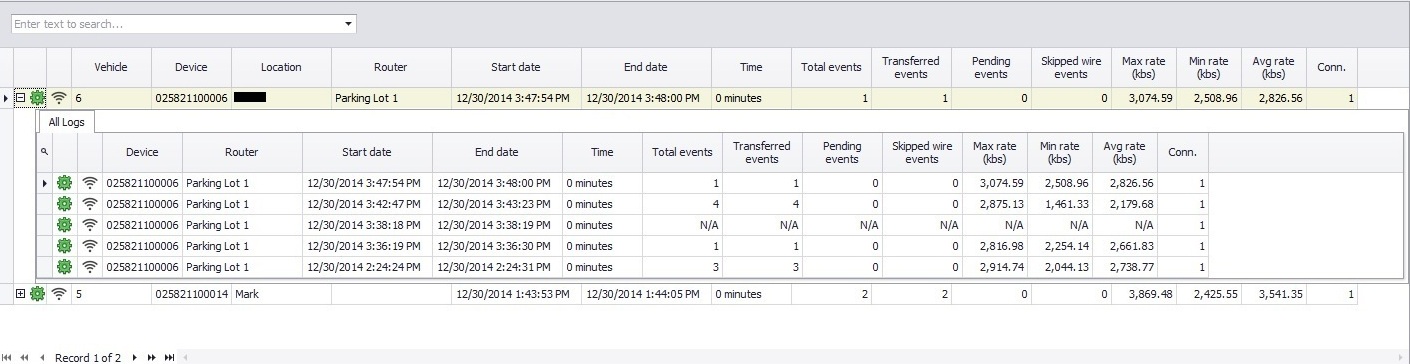
Task: Click the 'Mark' location cell
Action: click(x=281, y=294)
